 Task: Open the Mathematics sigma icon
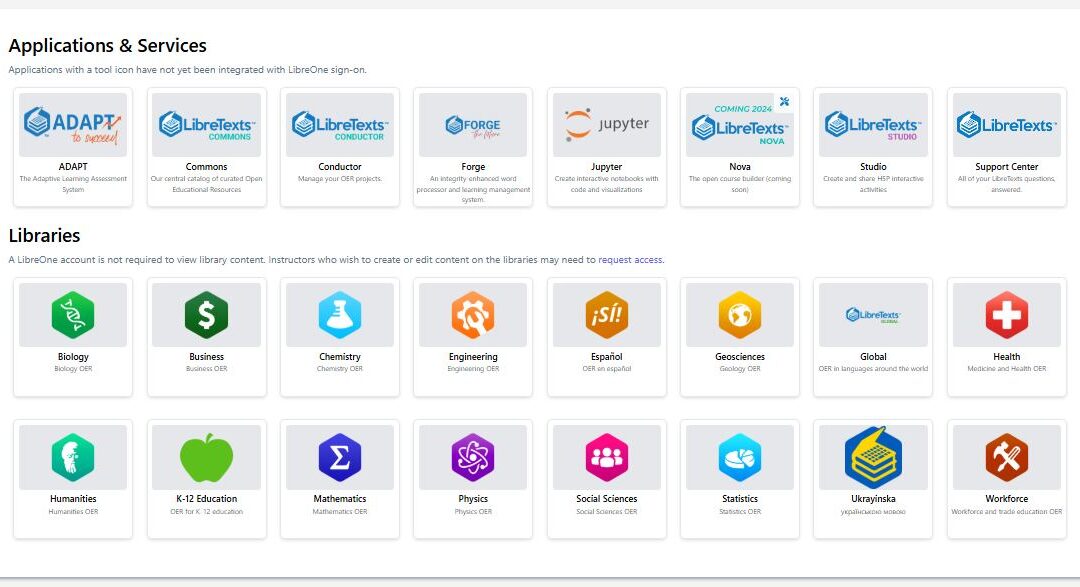[340, 457]
